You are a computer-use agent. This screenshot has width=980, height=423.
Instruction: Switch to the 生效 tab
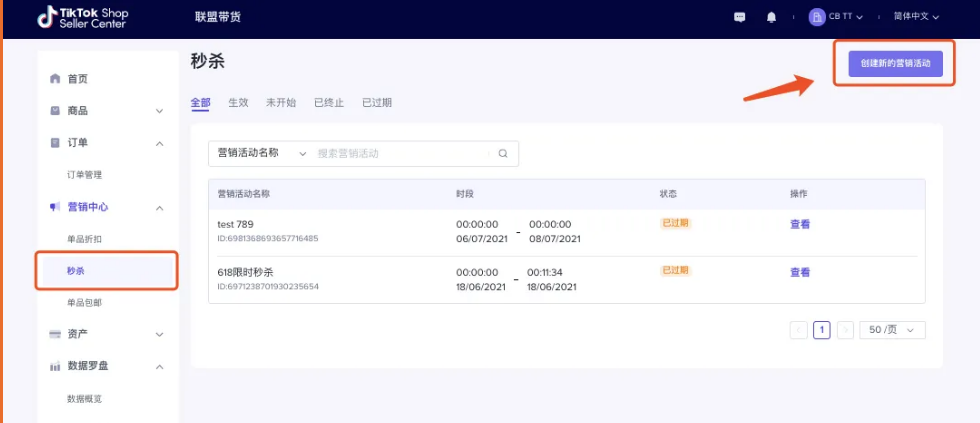[239, 103]
